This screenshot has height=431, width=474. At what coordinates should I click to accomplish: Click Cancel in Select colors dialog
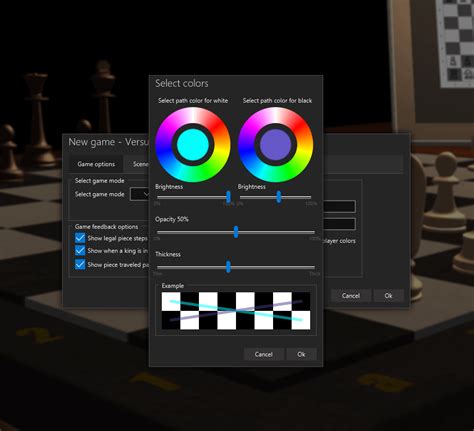tap(264, 354)
